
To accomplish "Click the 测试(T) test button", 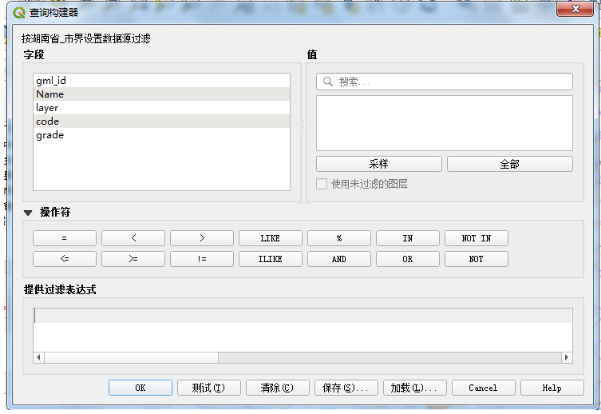I will tap(209, 388).
